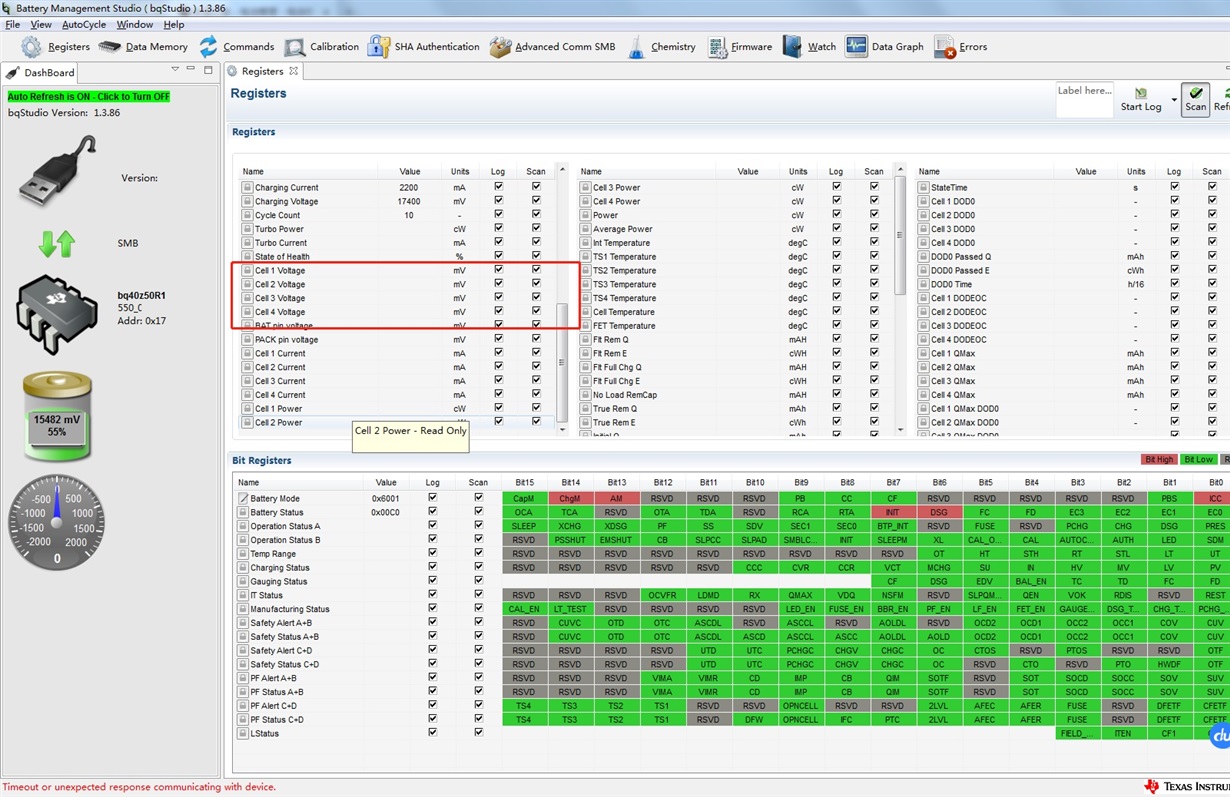Click the CAL_EN bit of Manufacturing Status
Viewport: 1230px width, 797px height.
524,609
